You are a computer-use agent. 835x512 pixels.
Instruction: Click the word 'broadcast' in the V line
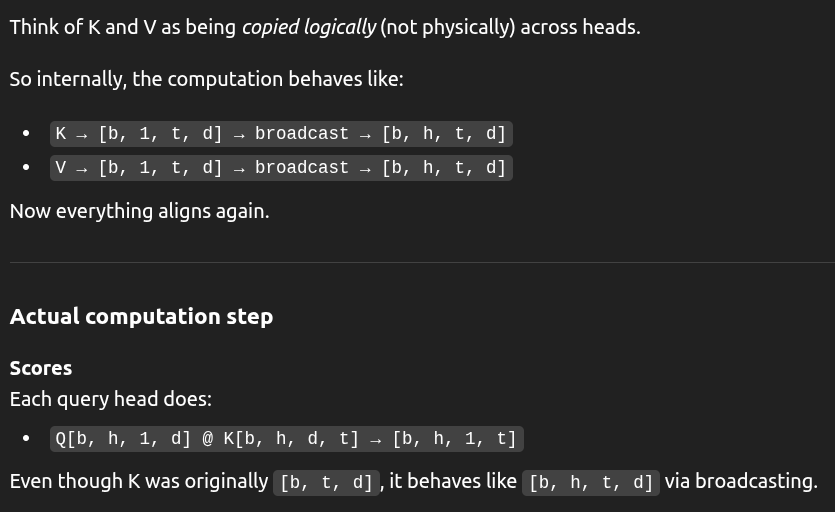pos(301,167)
